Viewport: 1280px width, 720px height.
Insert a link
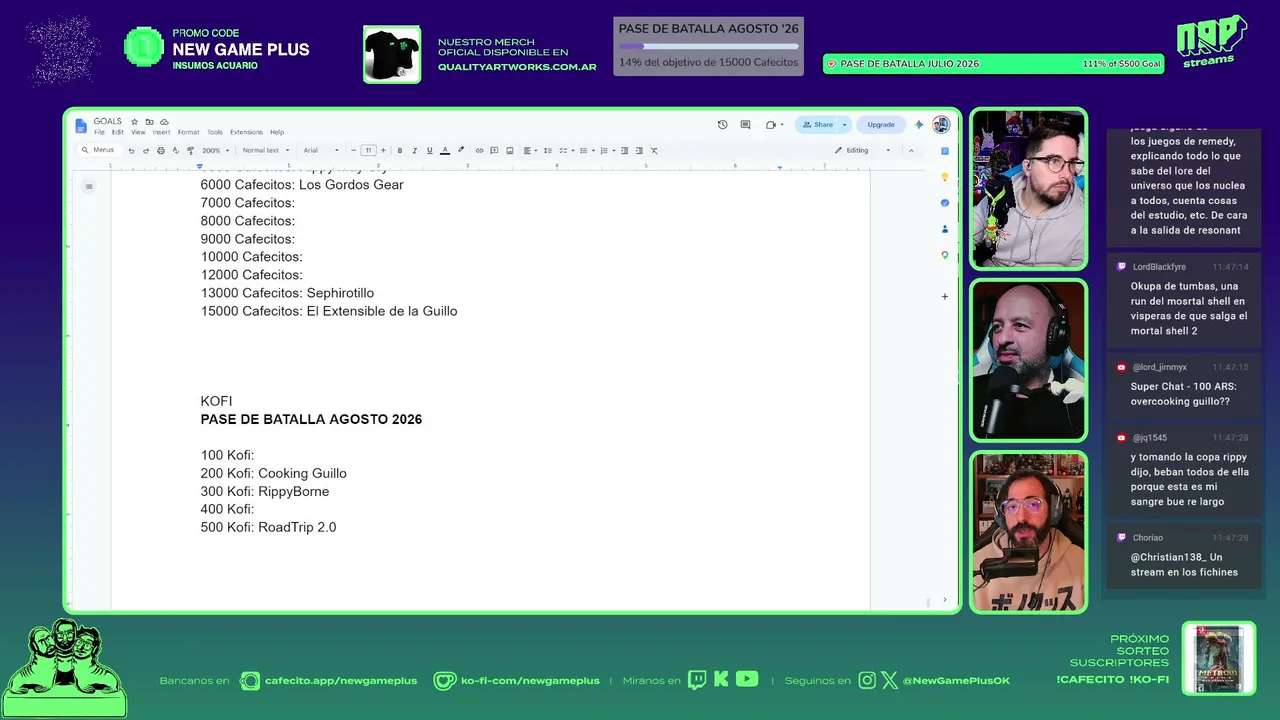point(479,151)
